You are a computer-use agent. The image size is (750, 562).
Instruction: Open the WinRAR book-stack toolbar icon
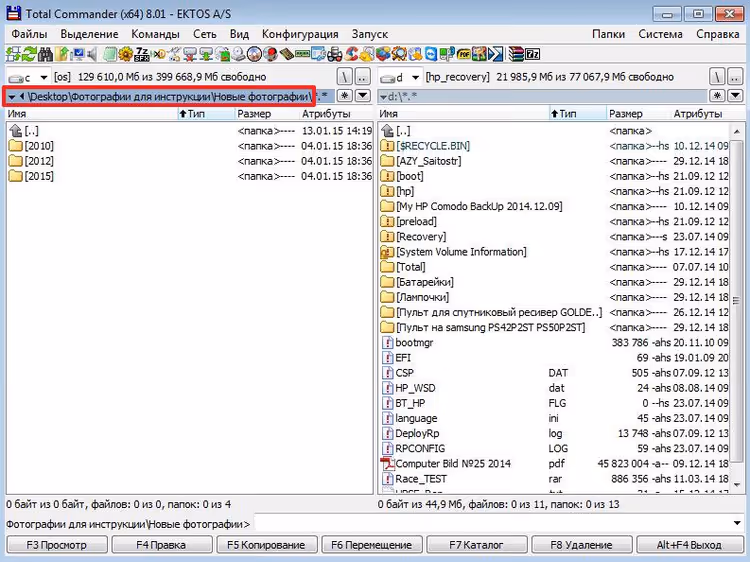[x=515, y=54]
